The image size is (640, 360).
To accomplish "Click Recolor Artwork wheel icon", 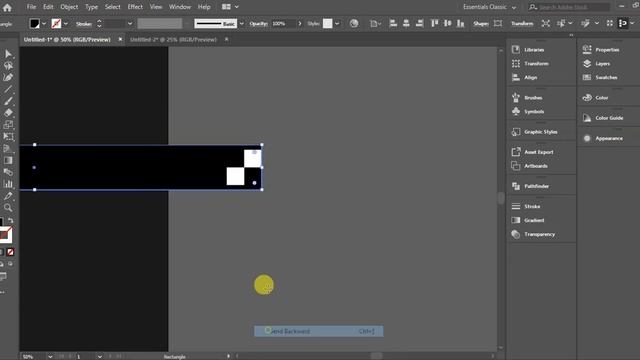I will click(x=354, y=24).
